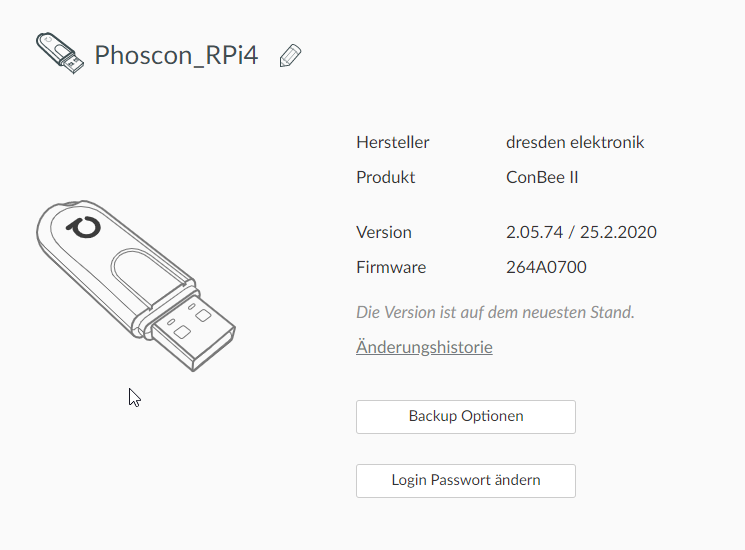Click the 'Die Version ist auf dem neuesten Stand' message
Viewport: 745px width, 550px height.
[x=495, y=312]
